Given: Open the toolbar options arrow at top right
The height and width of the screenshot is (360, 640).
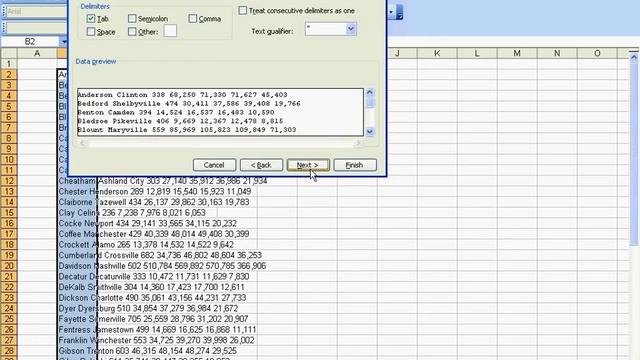Looking at the screenshot, I should [400, 12].
